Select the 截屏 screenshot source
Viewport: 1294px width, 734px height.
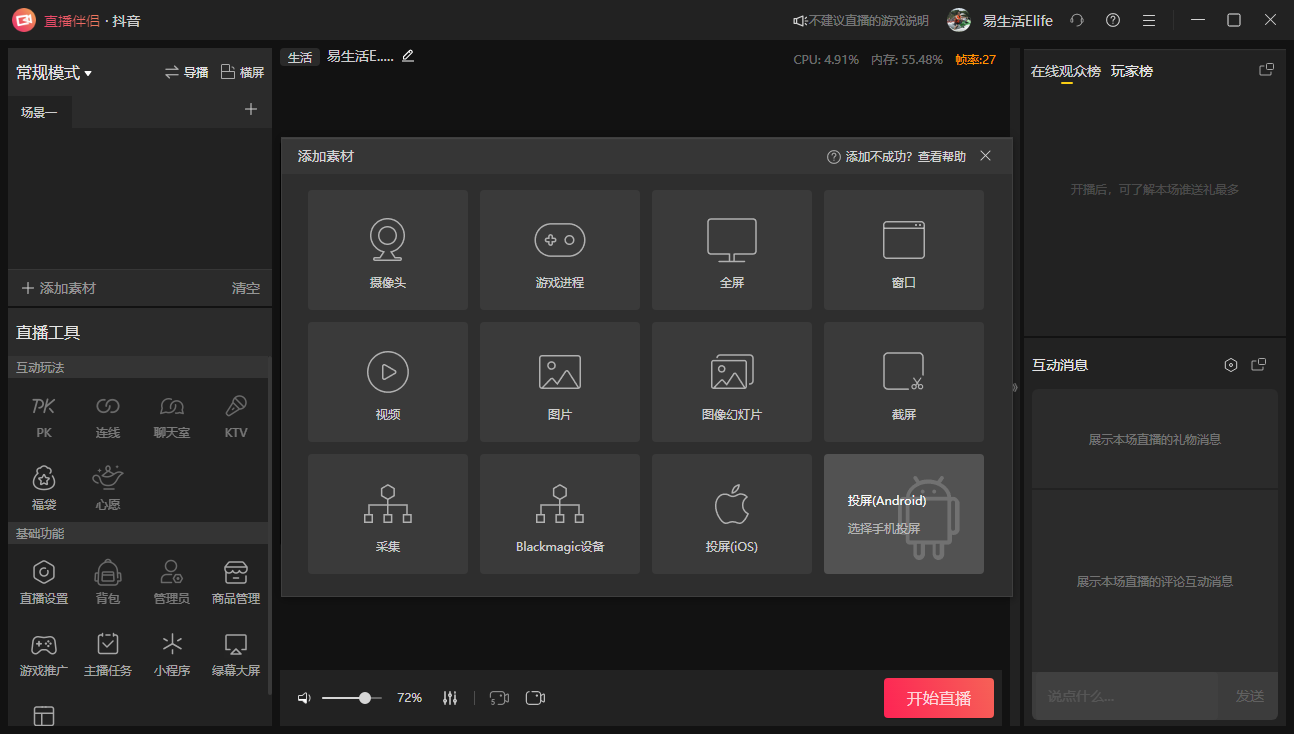tap(903, 382)
